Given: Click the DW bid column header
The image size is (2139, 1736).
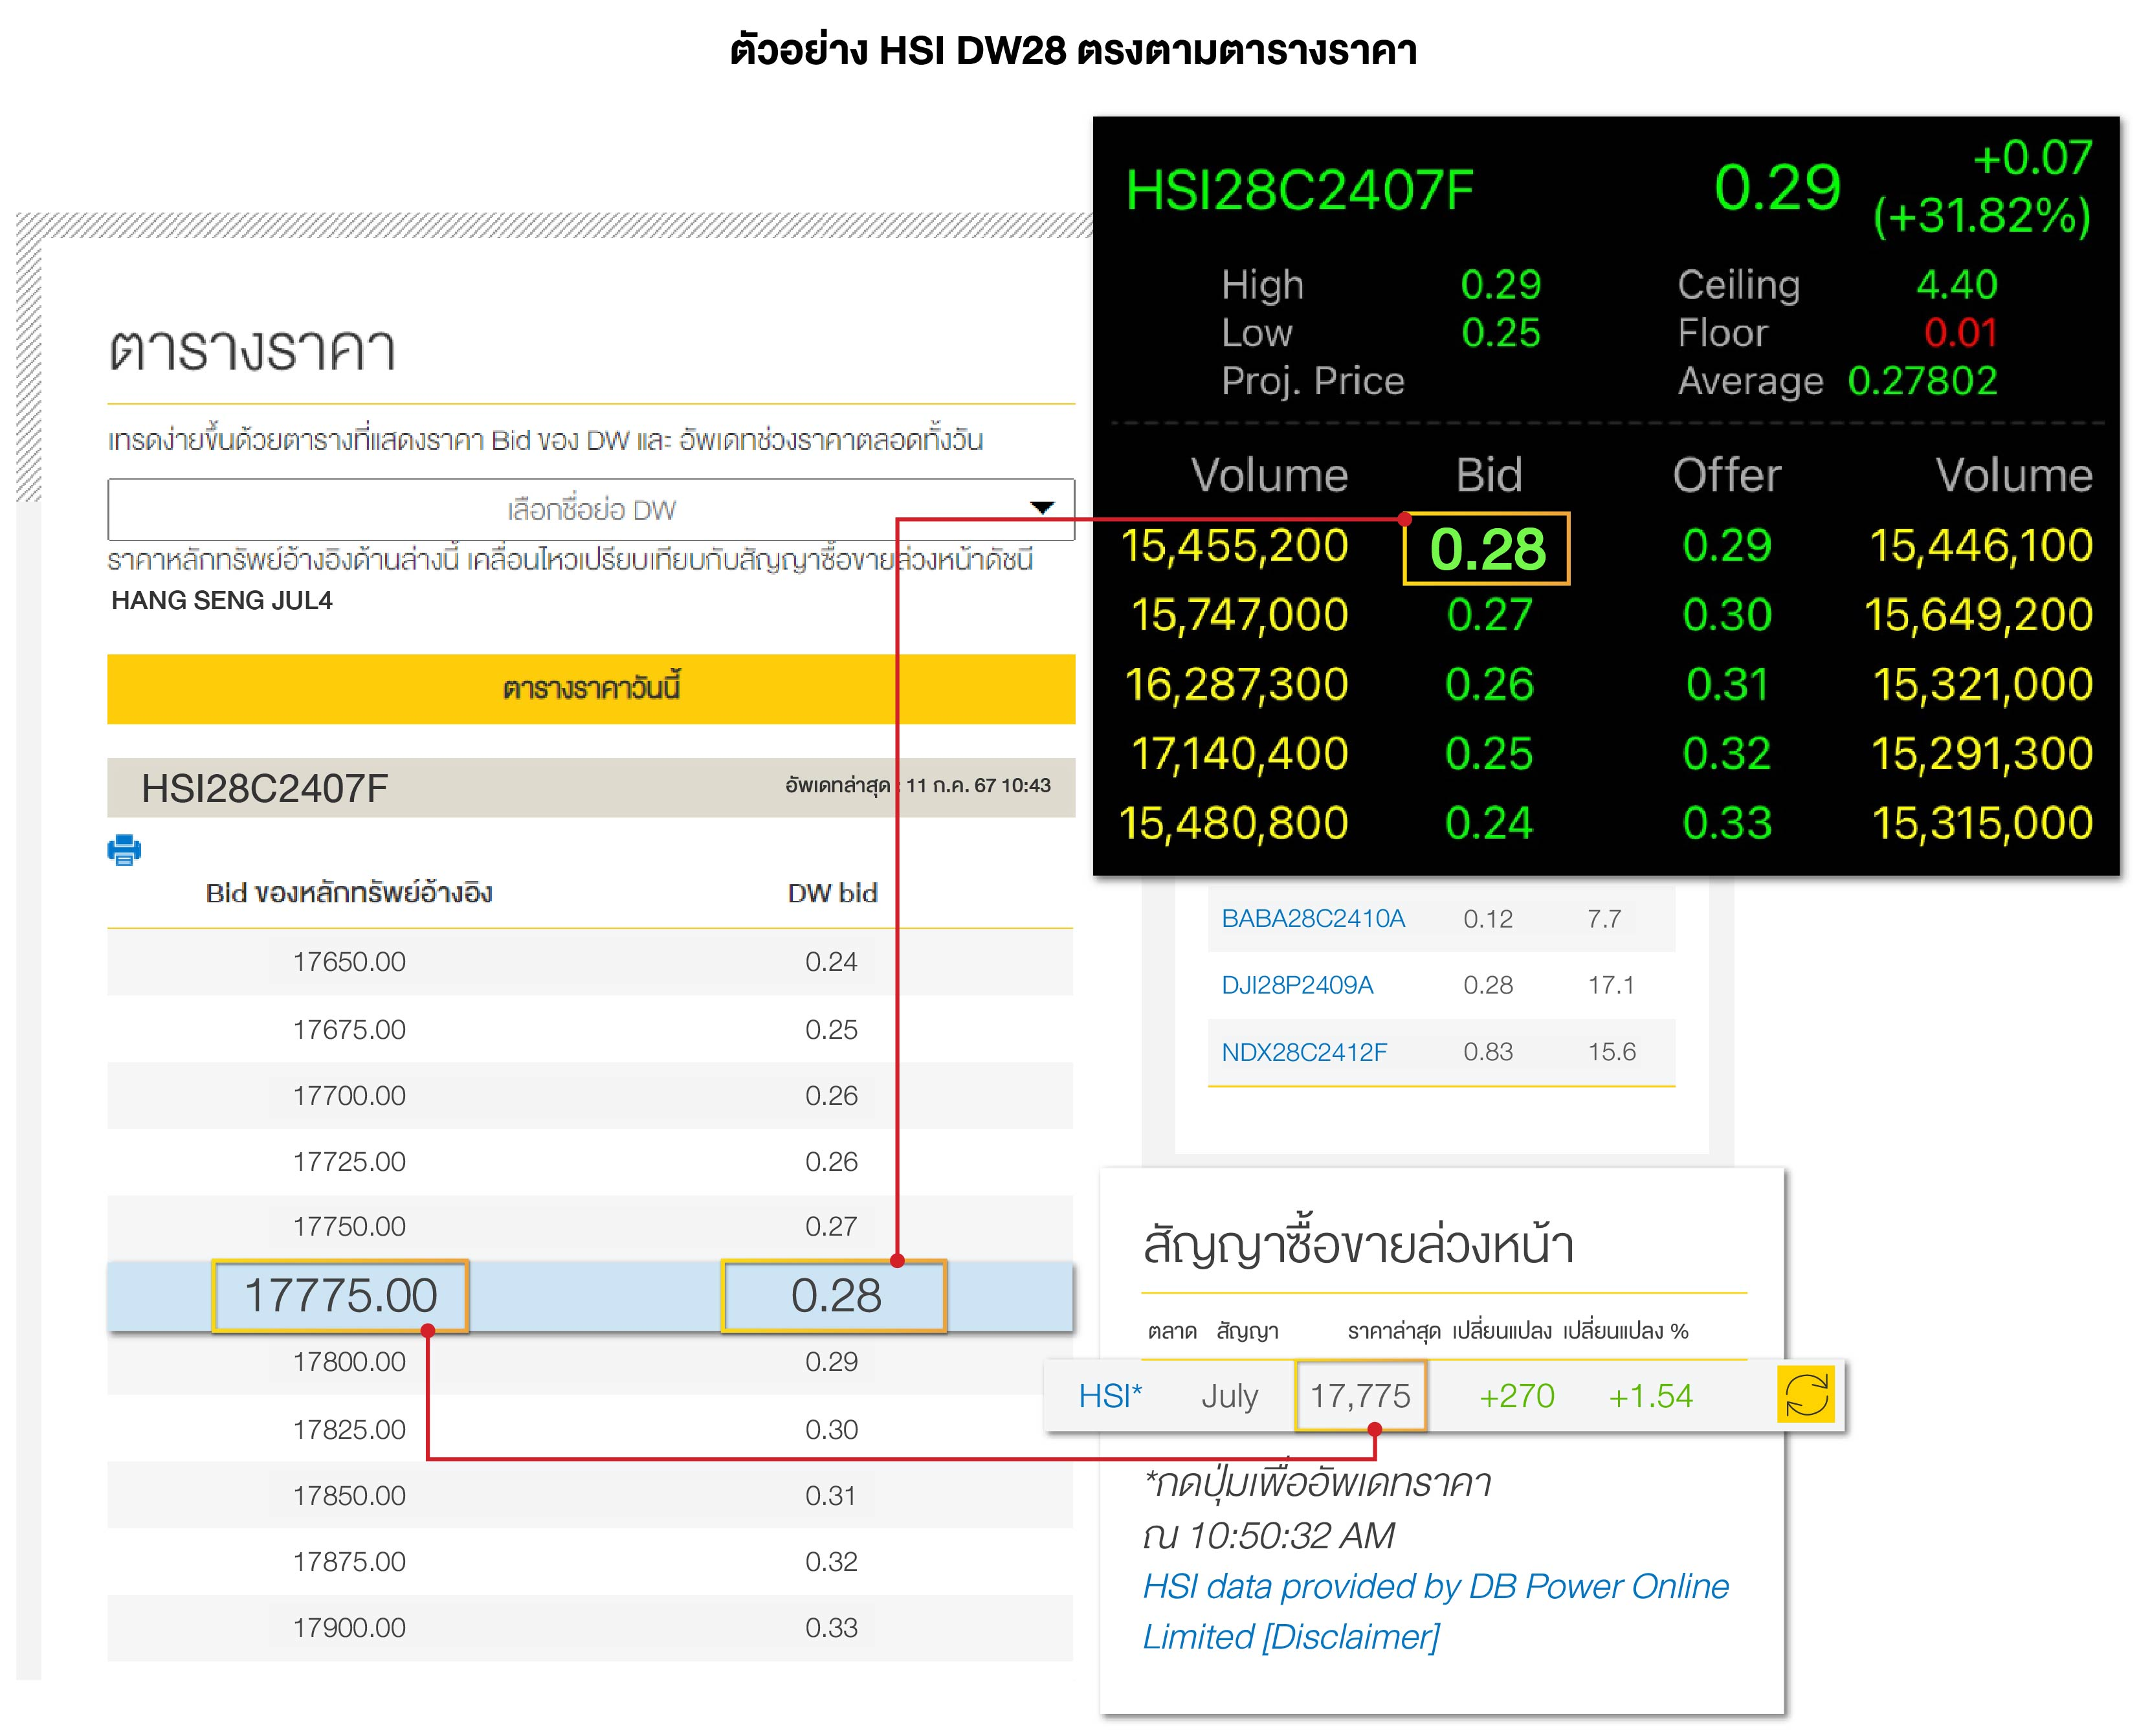Looking at the screenshot, I should (x=832, y=893).
